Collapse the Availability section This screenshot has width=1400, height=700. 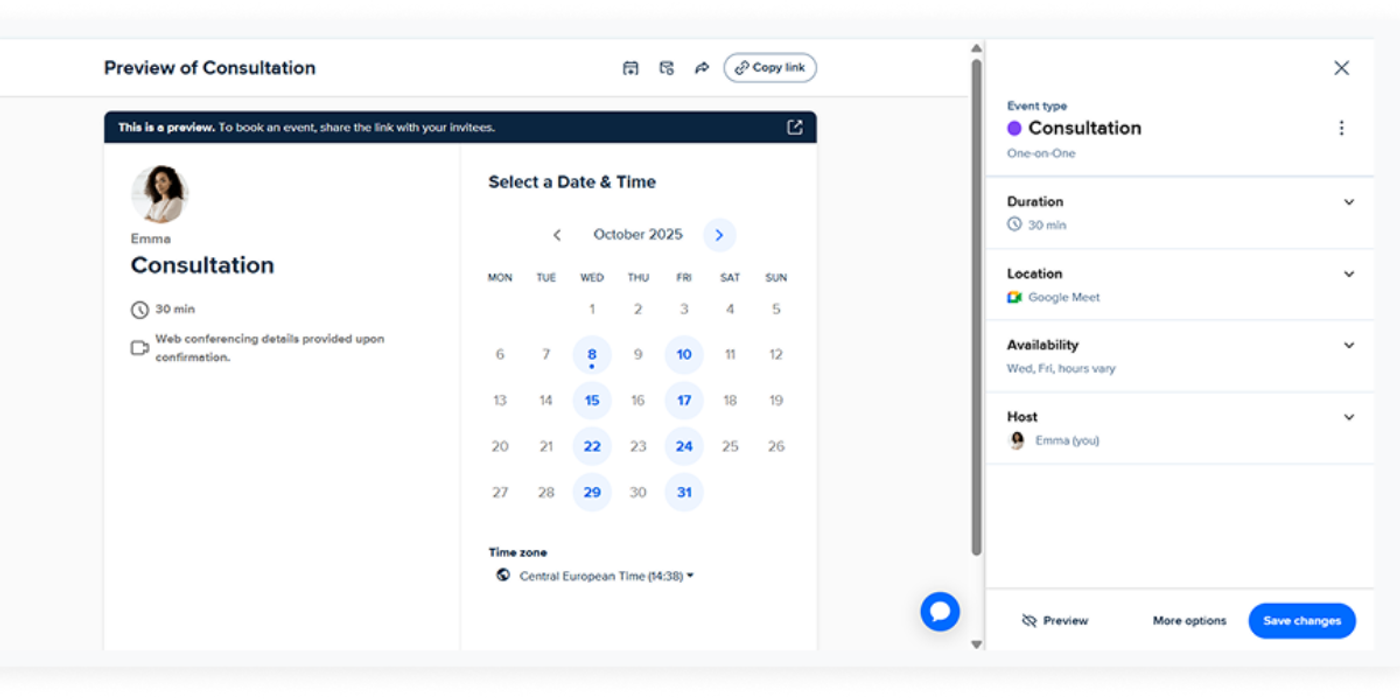point(1349,344)
